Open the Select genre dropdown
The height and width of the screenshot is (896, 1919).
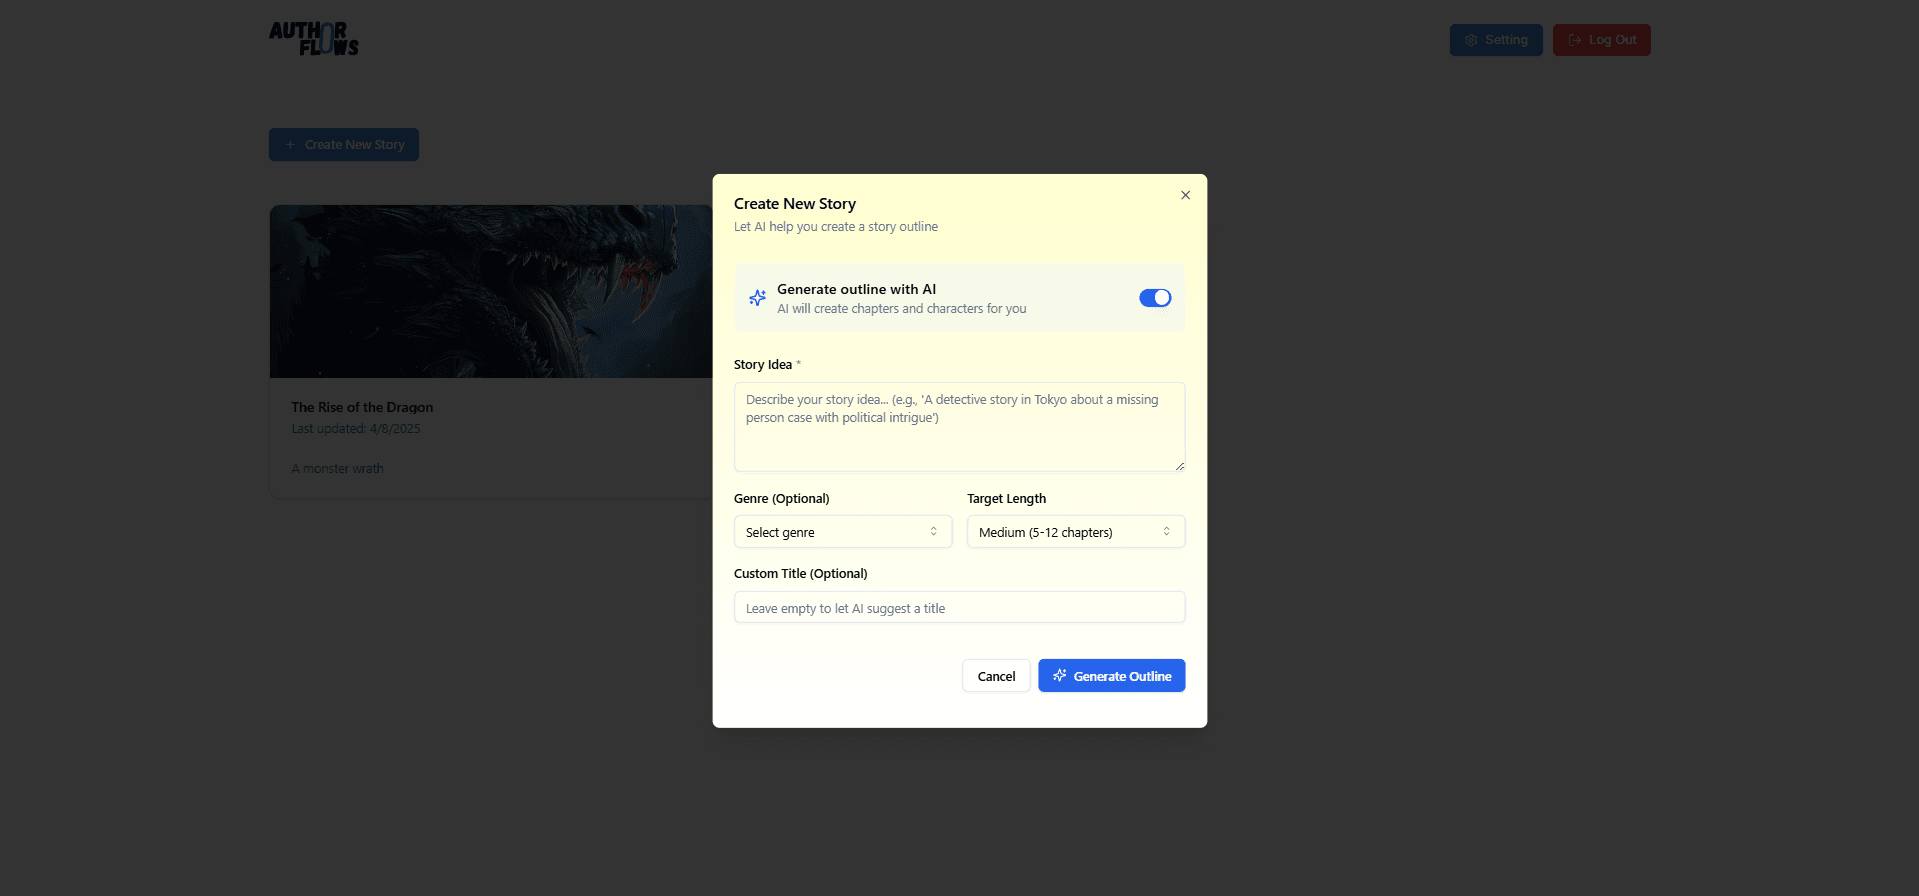(x=842, y=532)
